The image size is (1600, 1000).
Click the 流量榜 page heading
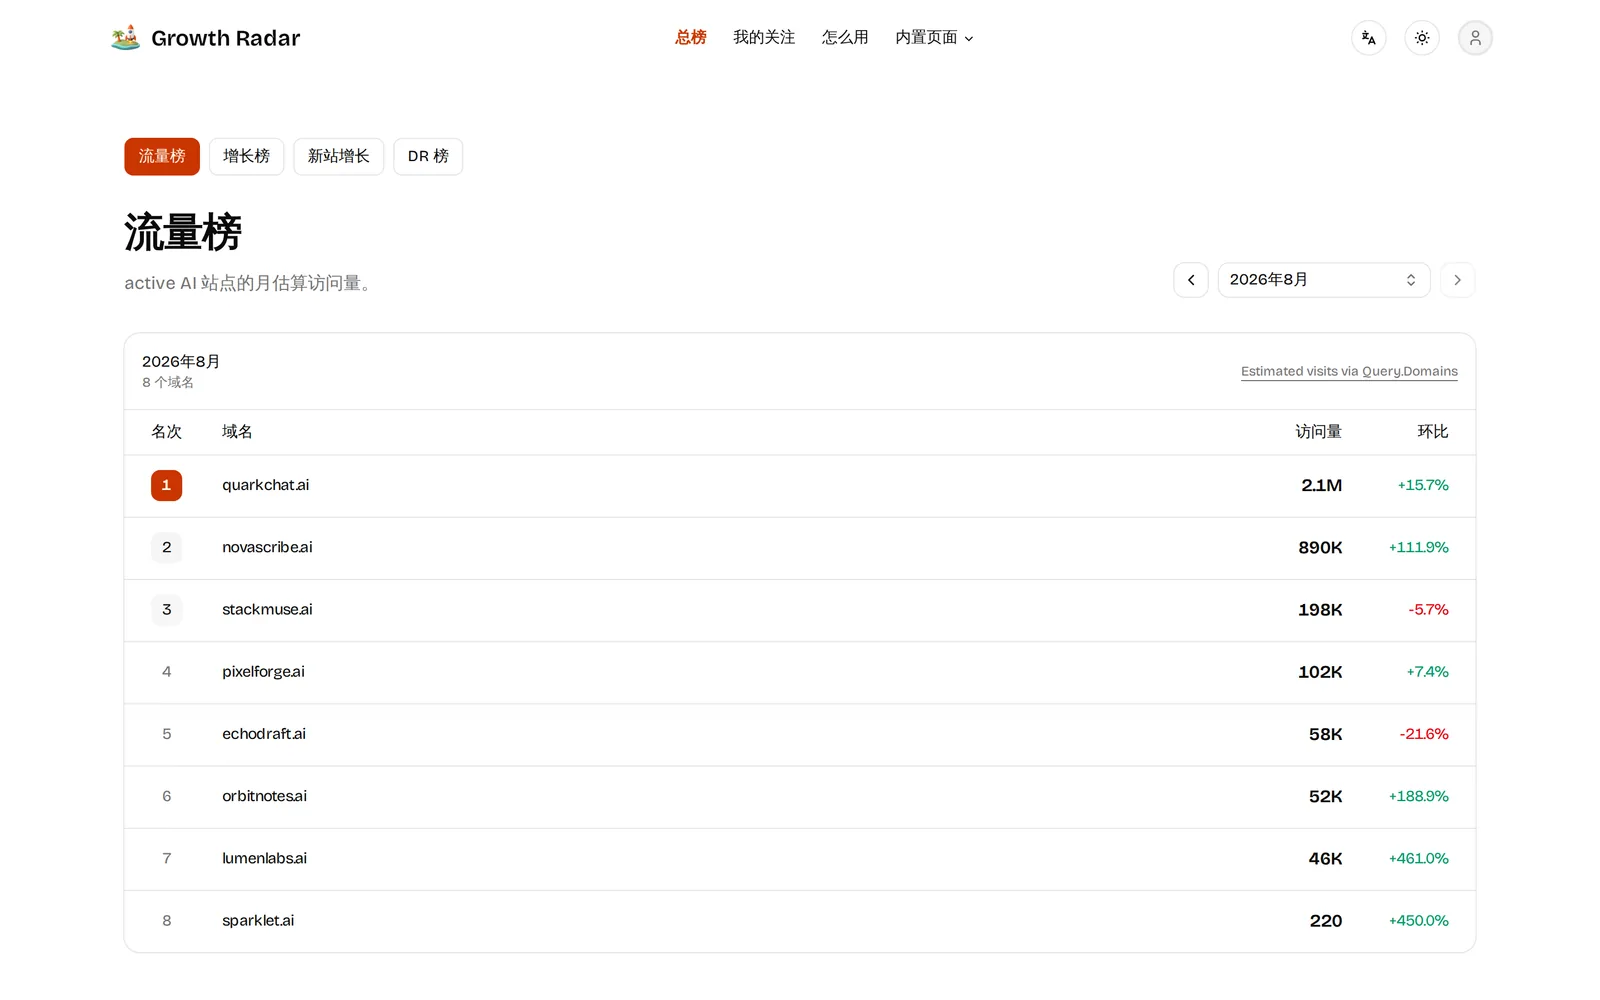click(183, 232)
